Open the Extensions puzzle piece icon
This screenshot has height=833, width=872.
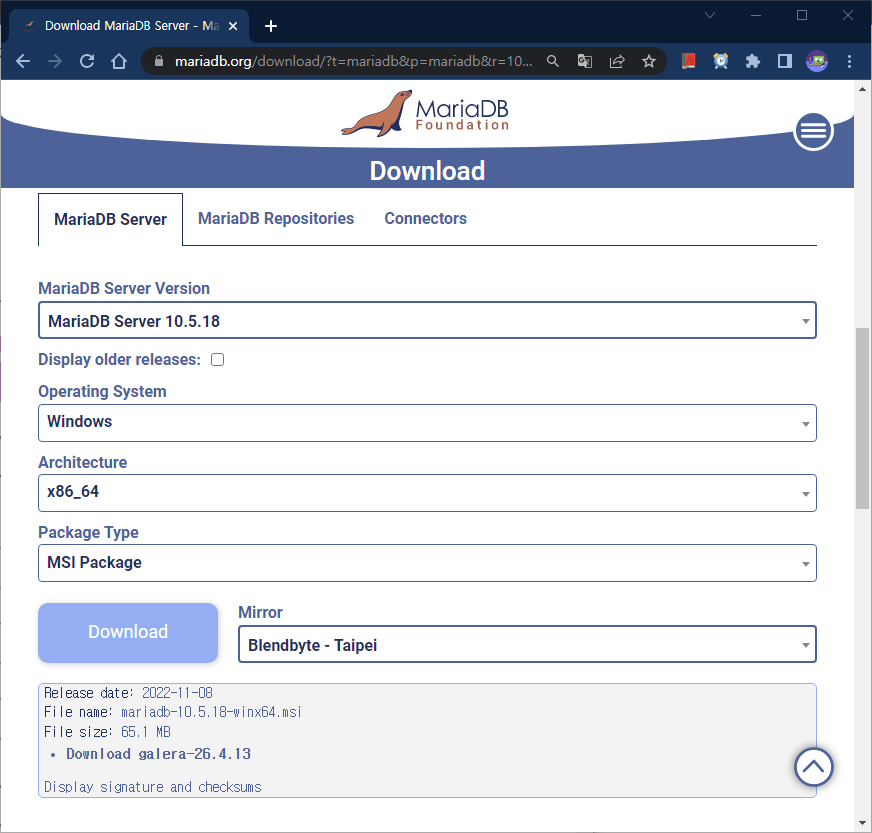click(752, 61)
